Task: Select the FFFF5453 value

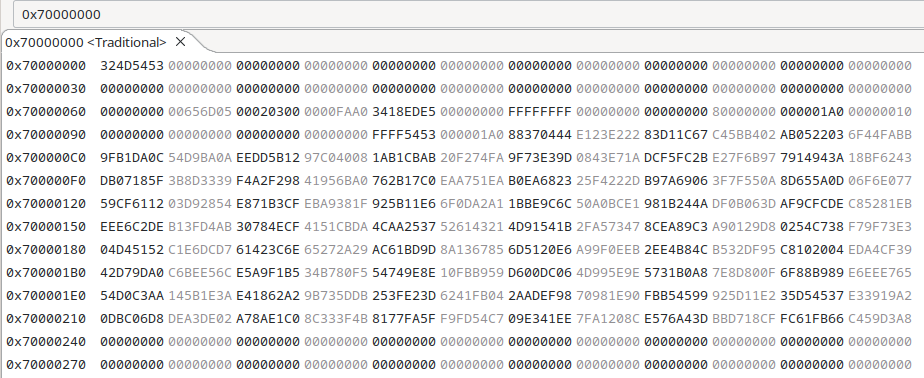Action: (x=404, y=134)
